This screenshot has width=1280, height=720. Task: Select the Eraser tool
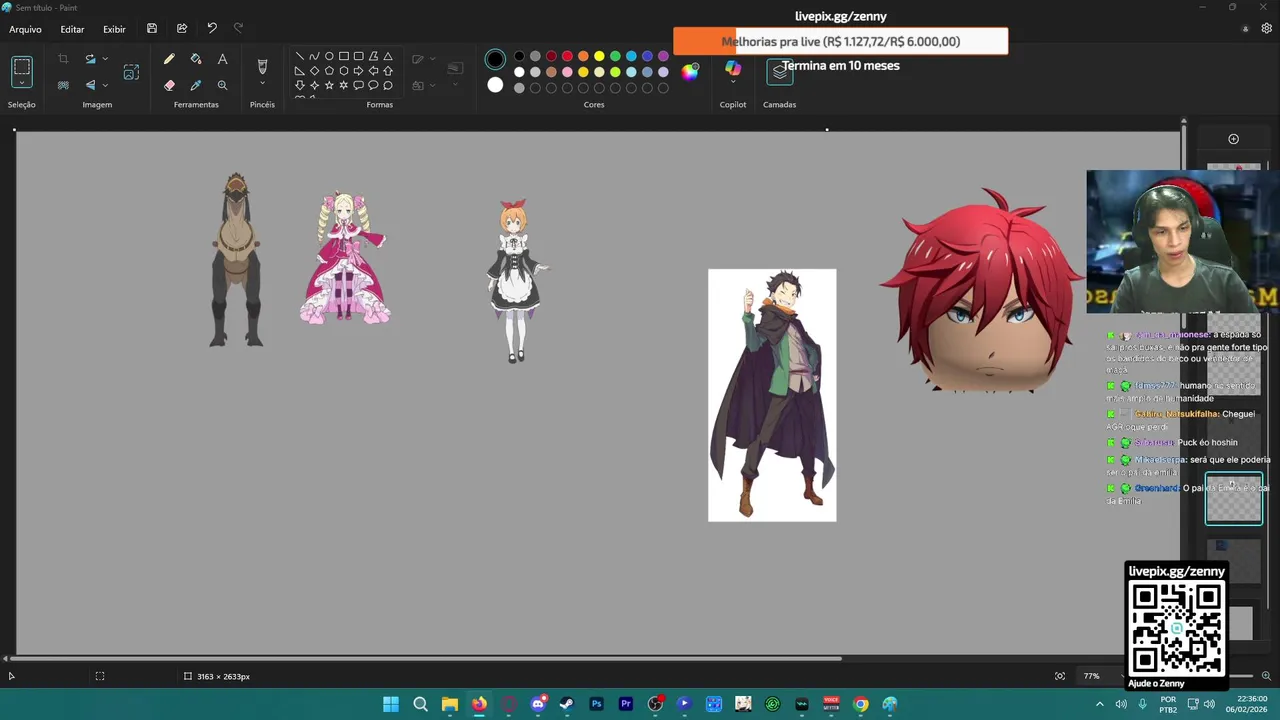[169, 85]
